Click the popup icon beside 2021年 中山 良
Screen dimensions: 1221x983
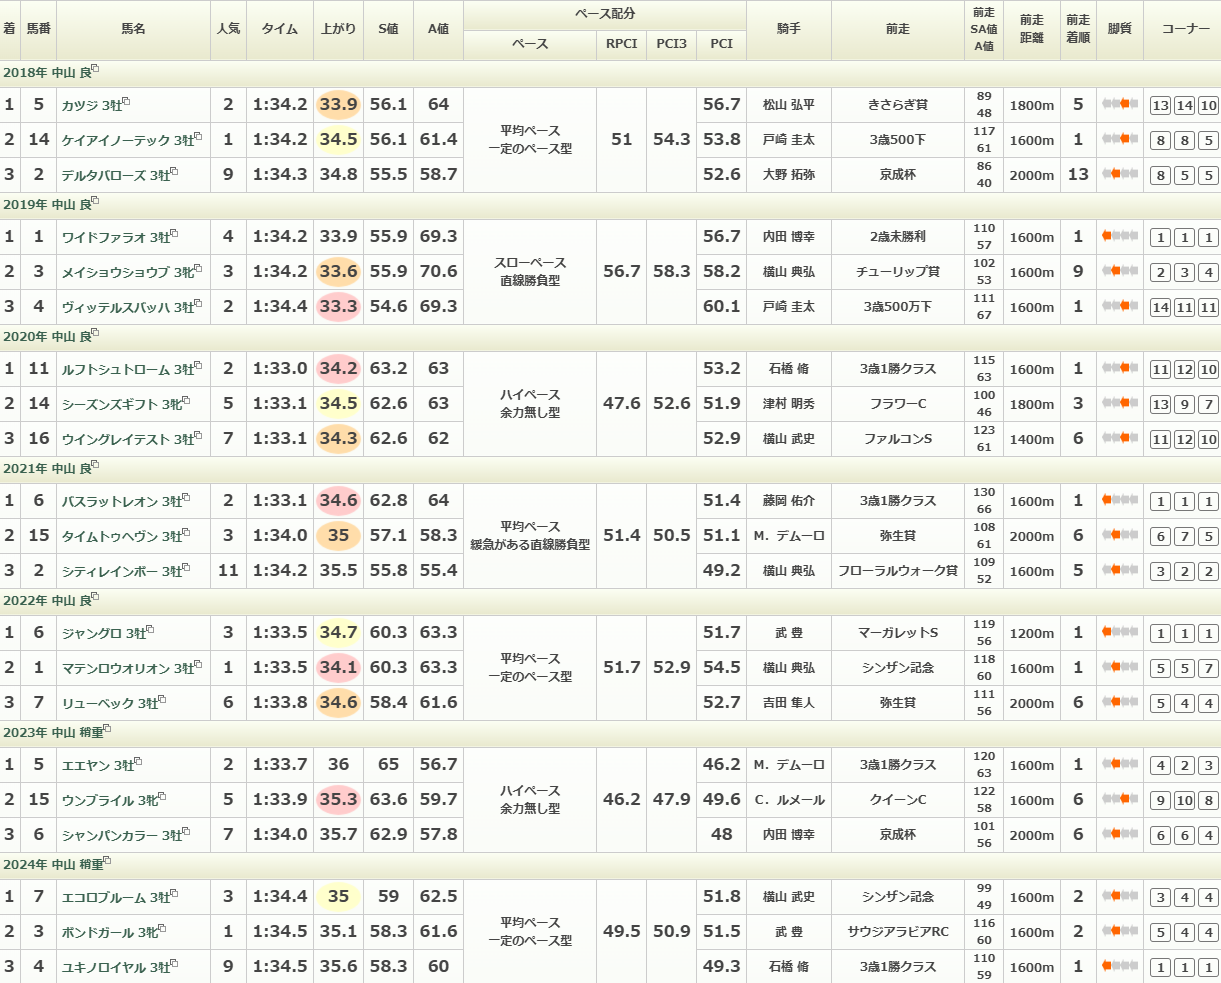point(95,465)
